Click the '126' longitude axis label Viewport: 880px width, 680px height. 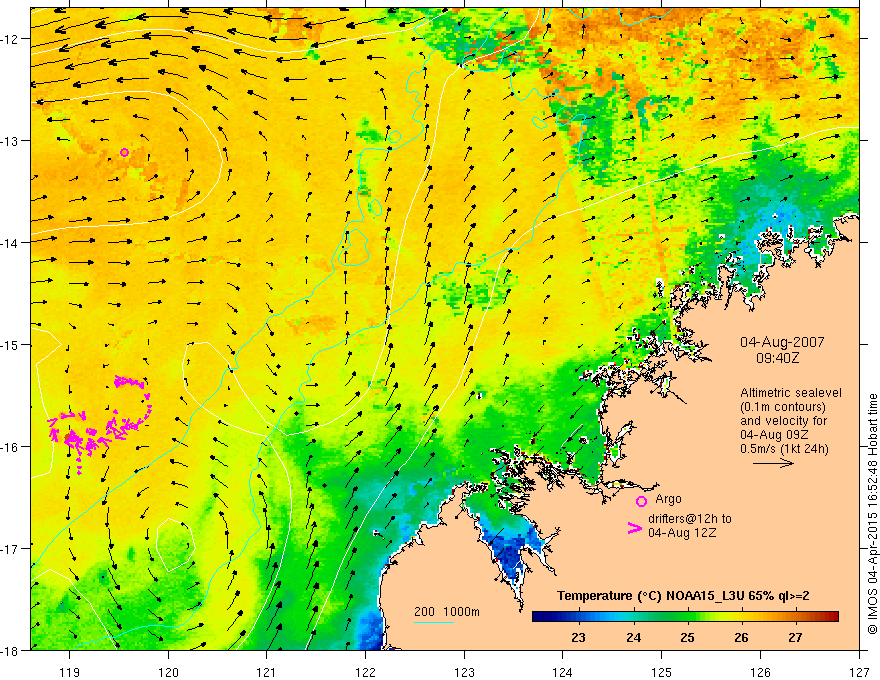(x=760, y=672)
